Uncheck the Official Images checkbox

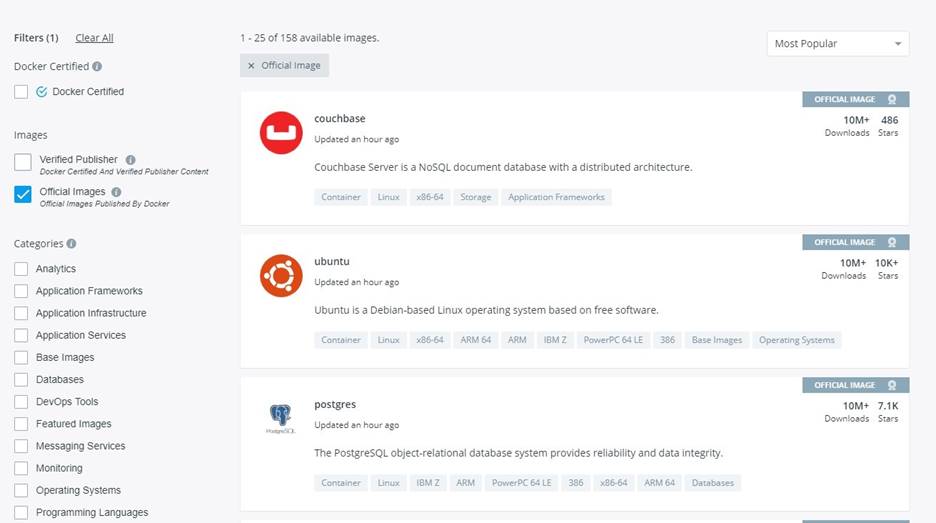click(23, 194)
